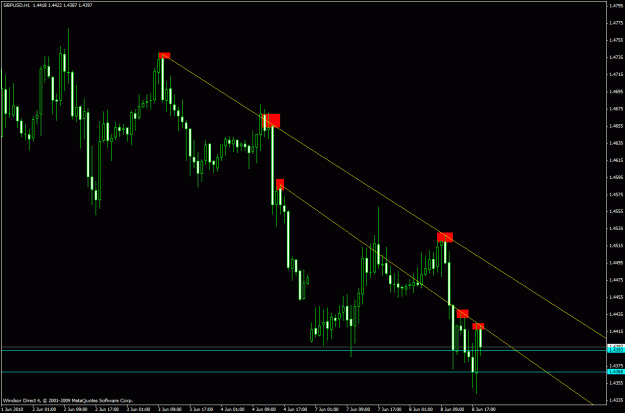Viewport: 625px width, 413px height.
Task: Click the cyan 1.4368 price label
Action: coord(615,372)
